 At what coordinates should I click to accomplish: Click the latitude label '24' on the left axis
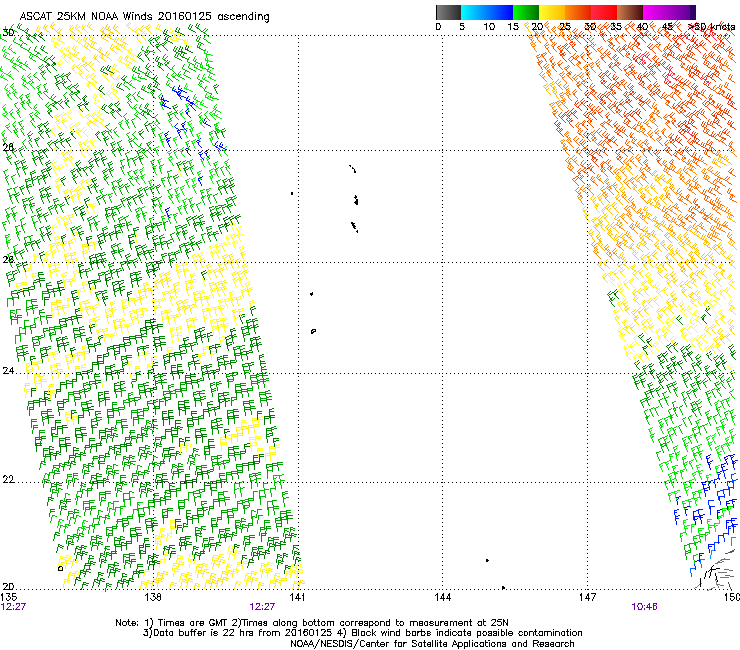pos(8,371)
